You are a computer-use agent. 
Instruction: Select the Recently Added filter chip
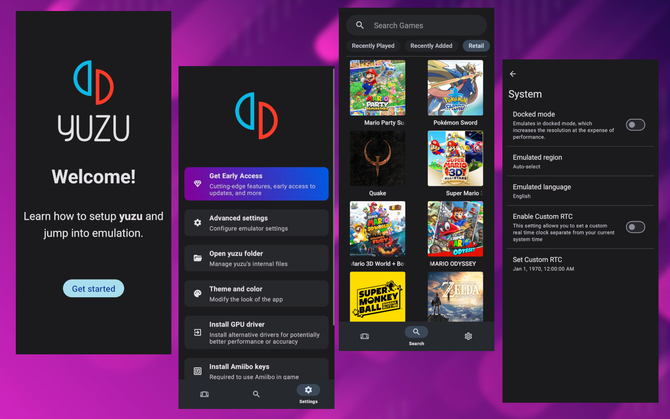click(x=431, y=46)
